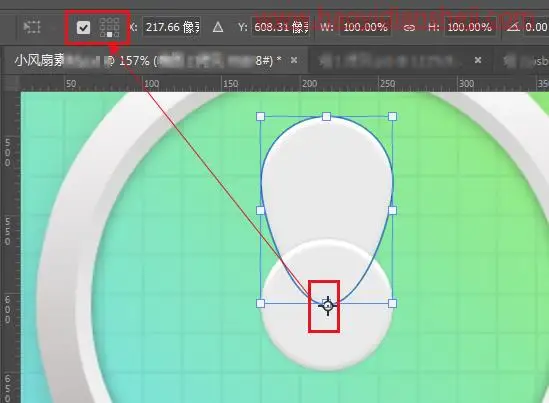The image size is (549, 403).
Task: Click the Free Transform tool icon
Action: pos(32,27)
